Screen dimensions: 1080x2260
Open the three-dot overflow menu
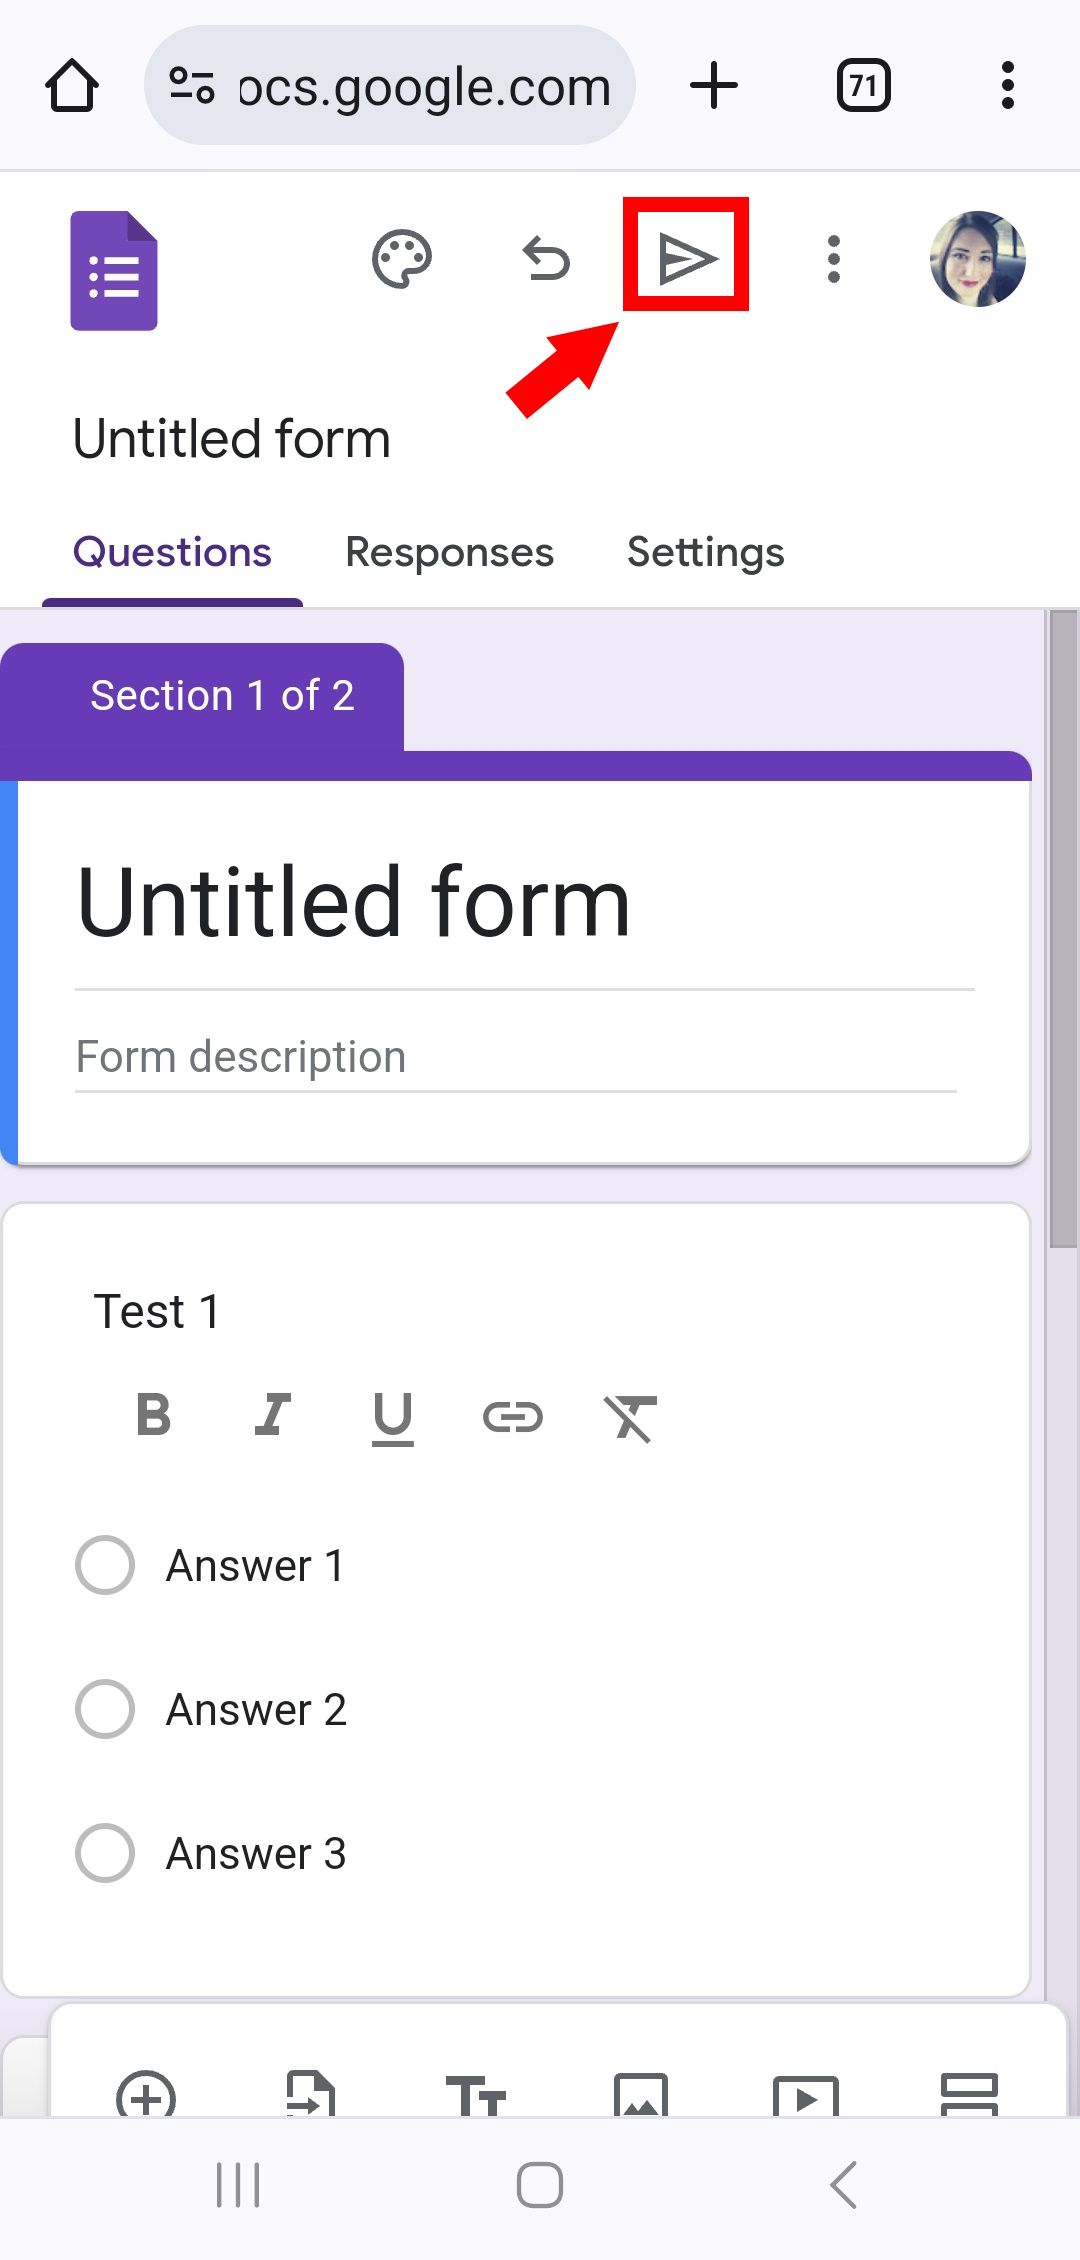tap(833, 258)
